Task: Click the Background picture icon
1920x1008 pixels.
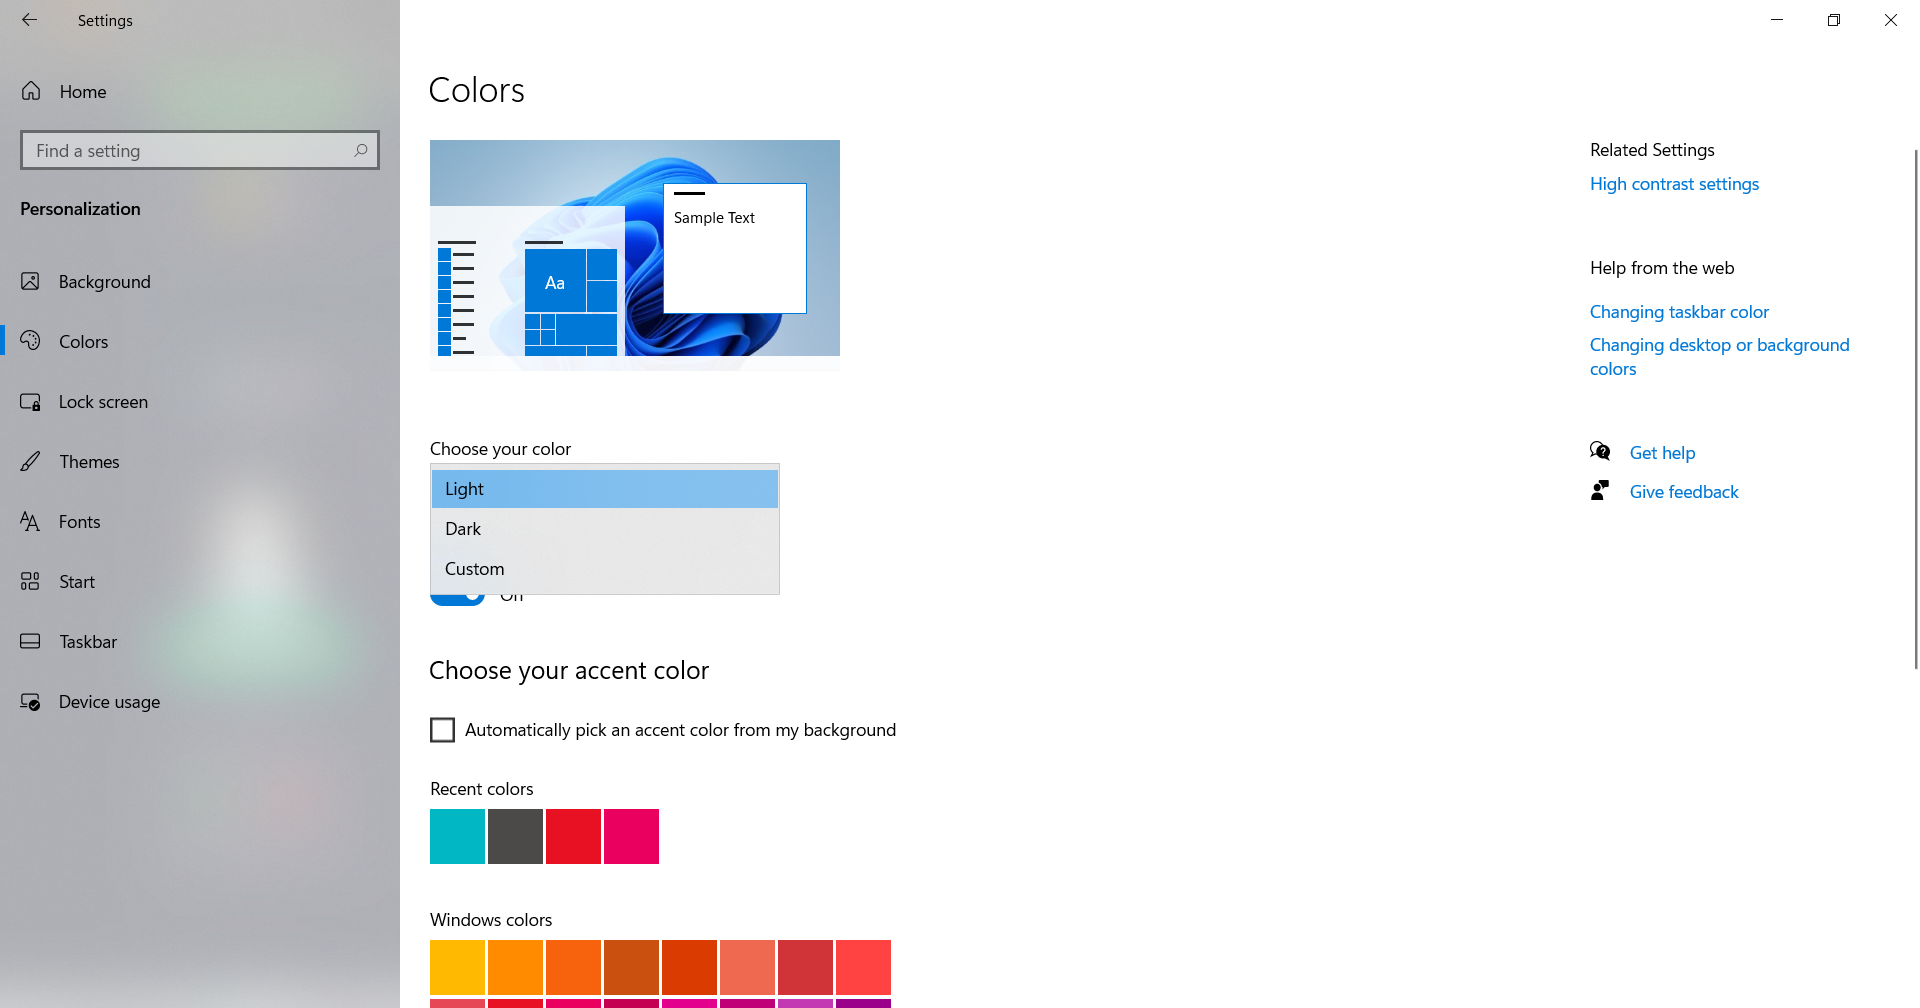Action: 31,281
